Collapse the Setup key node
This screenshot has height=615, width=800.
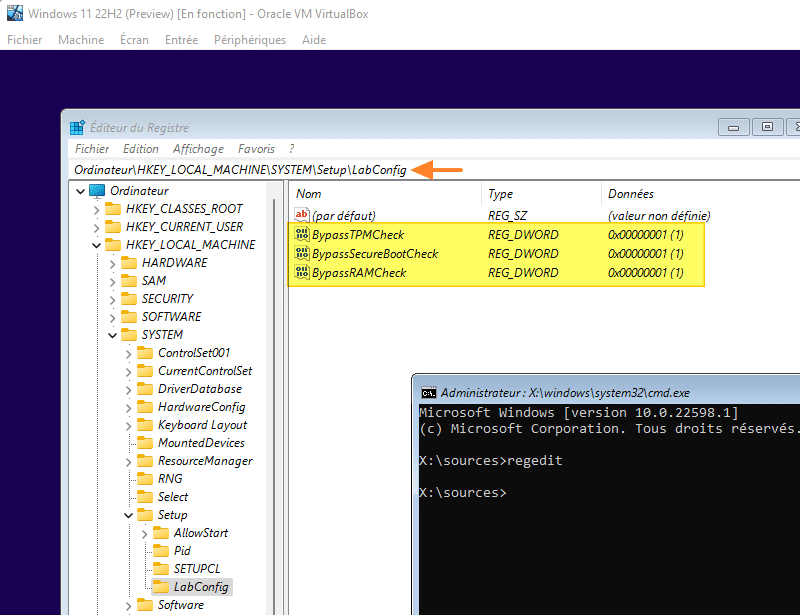128,515
